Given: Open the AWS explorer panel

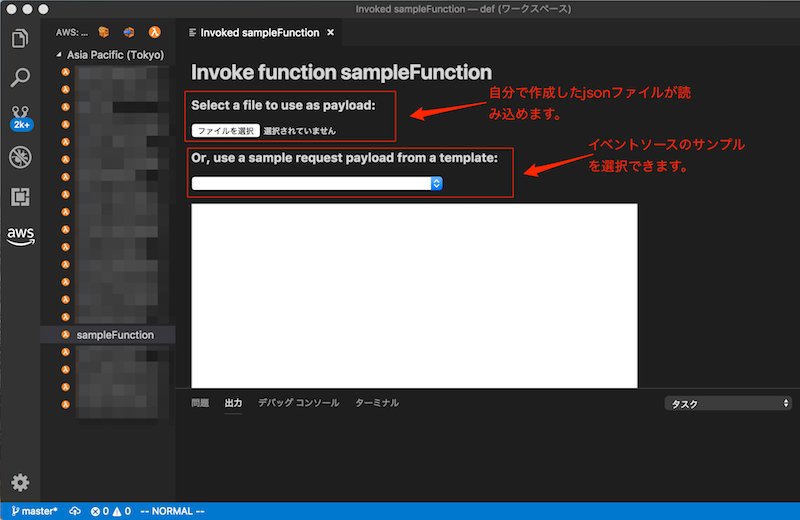Looking at the screenshot, I should click(x=20, y=236).
